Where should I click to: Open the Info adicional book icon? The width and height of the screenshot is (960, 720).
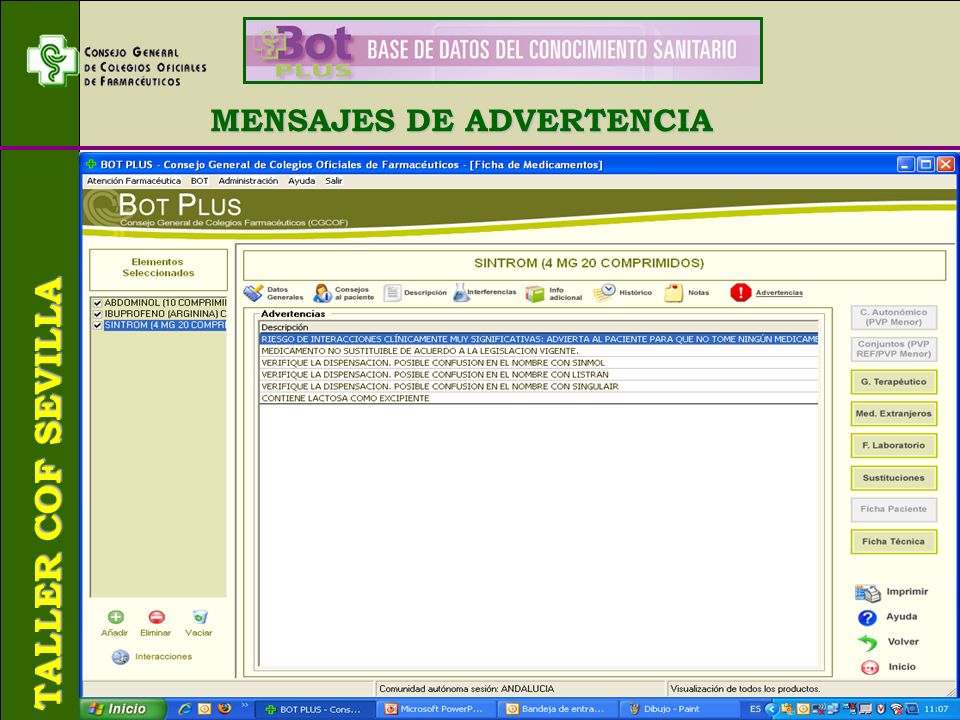pyautogui.click(x=534, y=294)
